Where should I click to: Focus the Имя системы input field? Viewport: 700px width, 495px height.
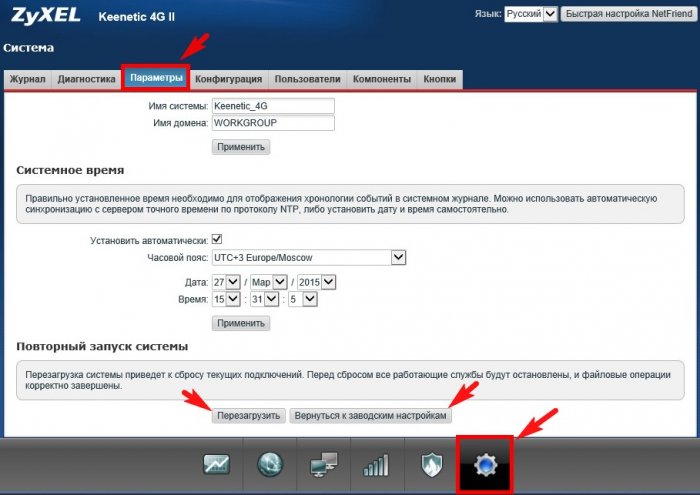273,106
